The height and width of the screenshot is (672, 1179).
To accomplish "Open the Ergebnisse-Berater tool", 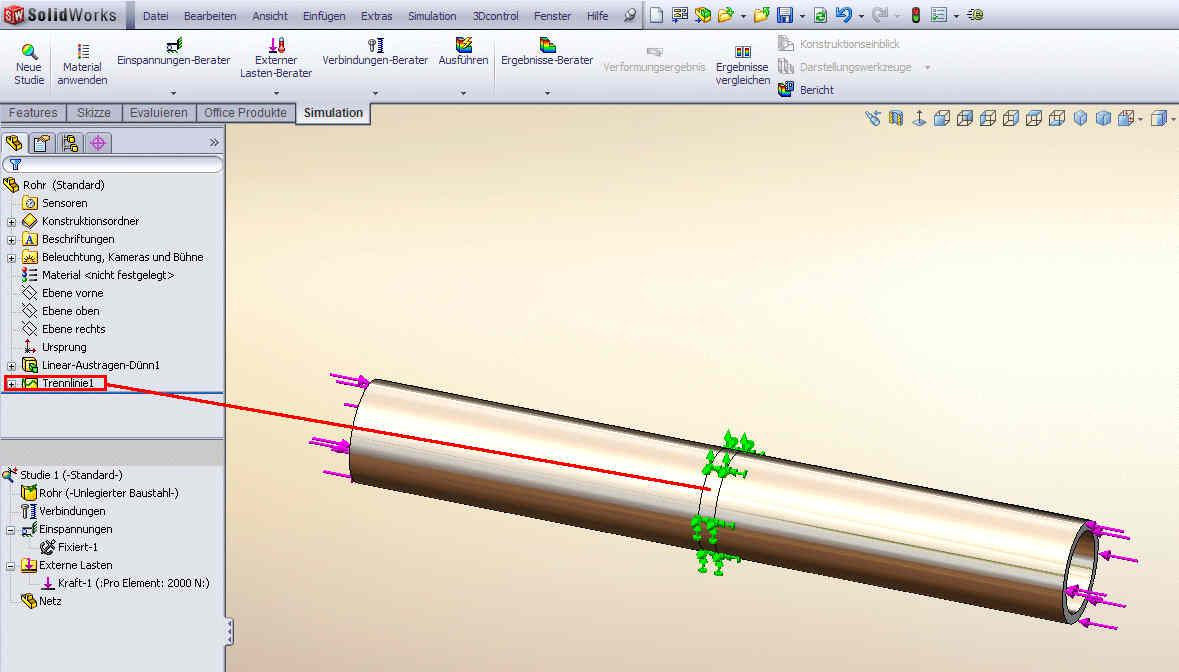I will click(x=547, y=53).
